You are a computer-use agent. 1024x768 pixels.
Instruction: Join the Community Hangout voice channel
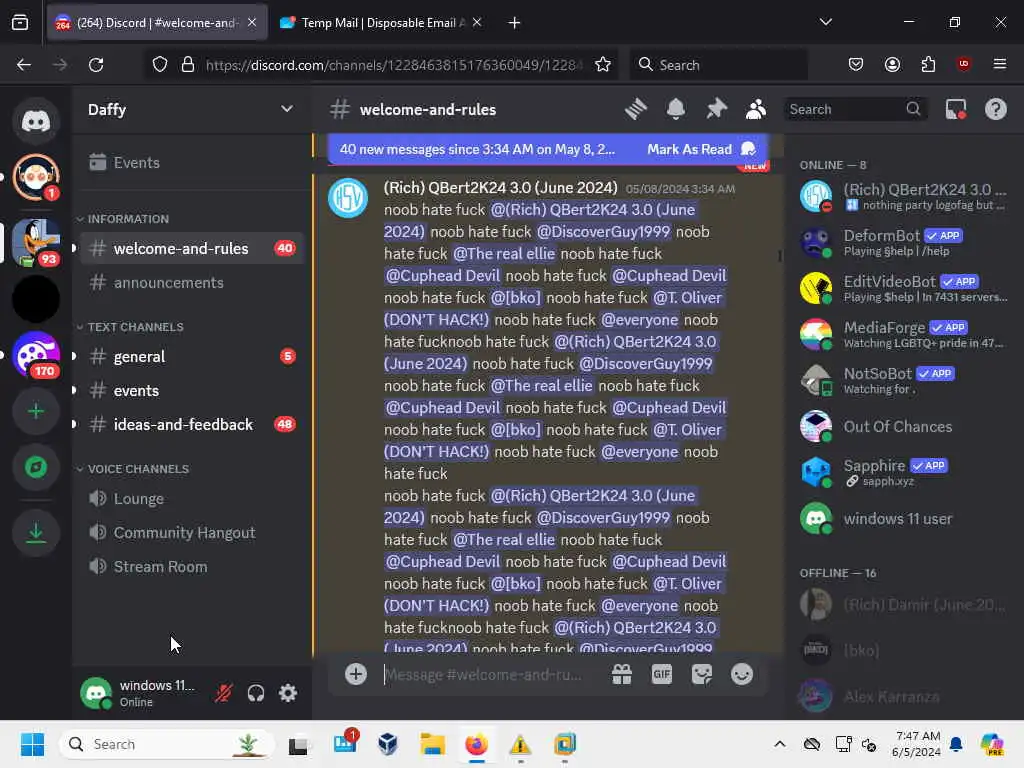192,532
